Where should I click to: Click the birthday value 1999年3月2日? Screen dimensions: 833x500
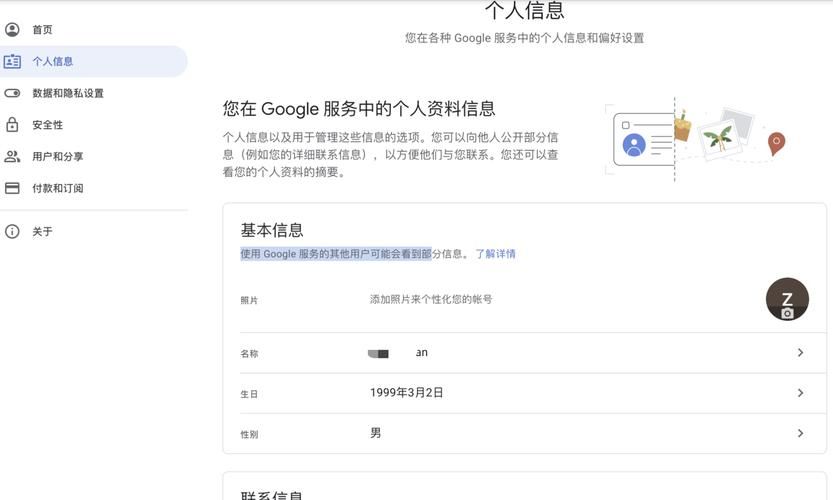pyautogui.click(x=406, y=393)
